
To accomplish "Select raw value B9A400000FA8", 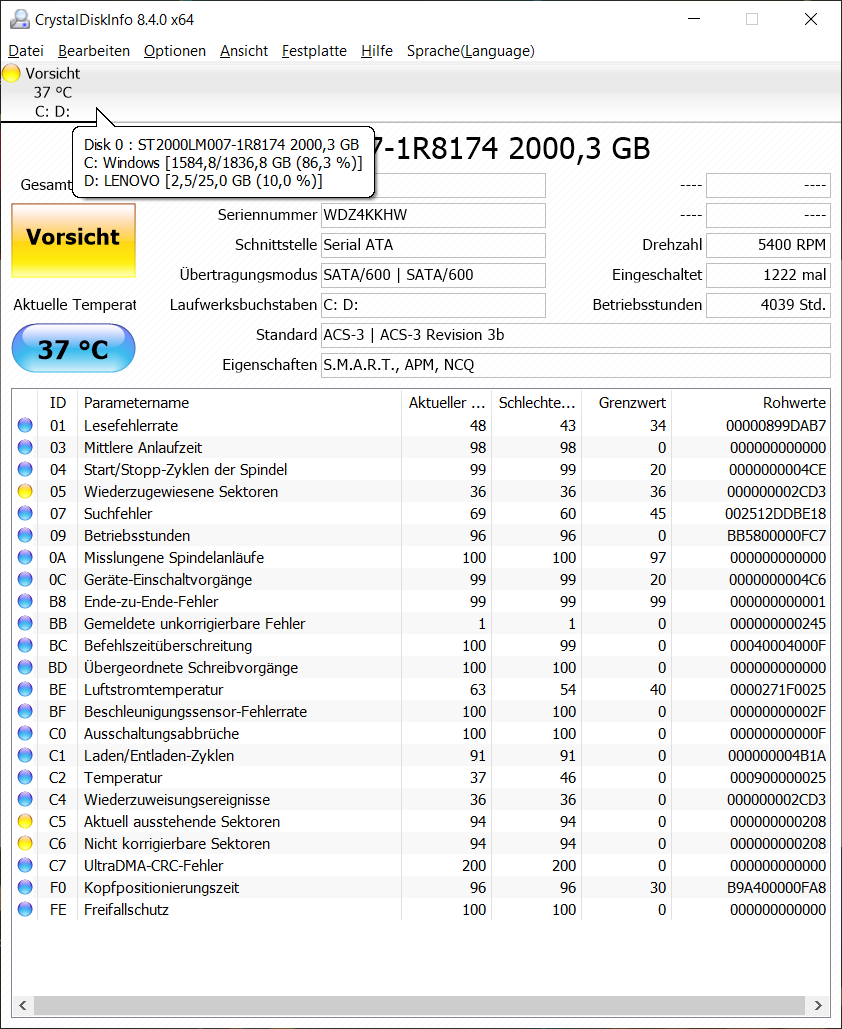I will tap(776, 888).
